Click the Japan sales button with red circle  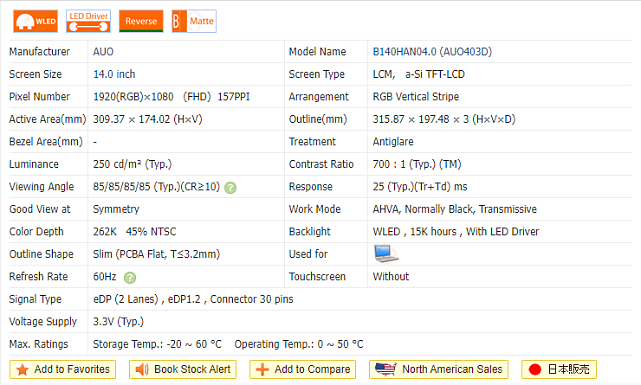point(559,369)
